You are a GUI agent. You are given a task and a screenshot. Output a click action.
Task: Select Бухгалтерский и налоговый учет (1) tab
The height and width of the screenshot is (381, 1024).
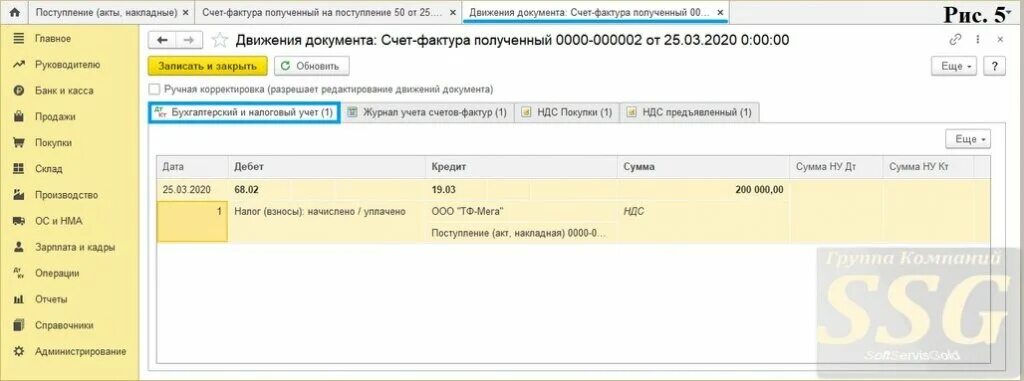[x=244, y=112]
